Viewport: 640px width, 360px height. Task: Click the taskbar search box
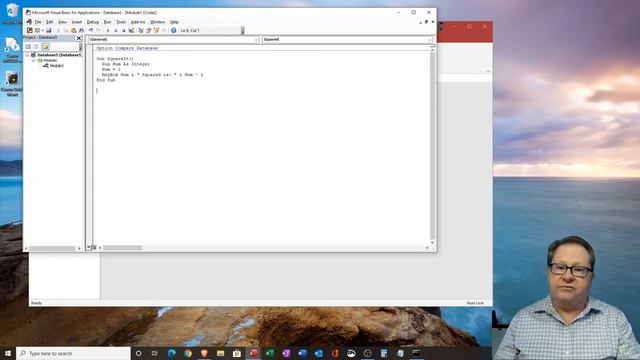click(x=73, y=353)
